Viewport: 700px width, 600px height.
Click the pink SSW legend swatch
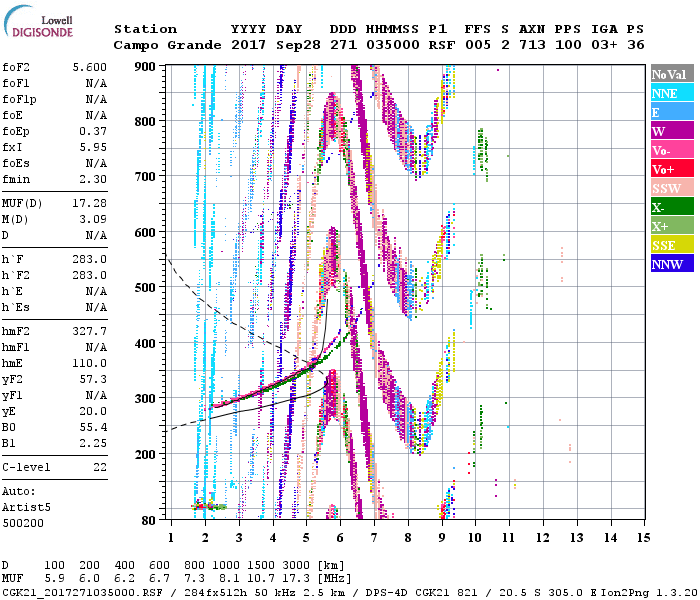point(671,188)
